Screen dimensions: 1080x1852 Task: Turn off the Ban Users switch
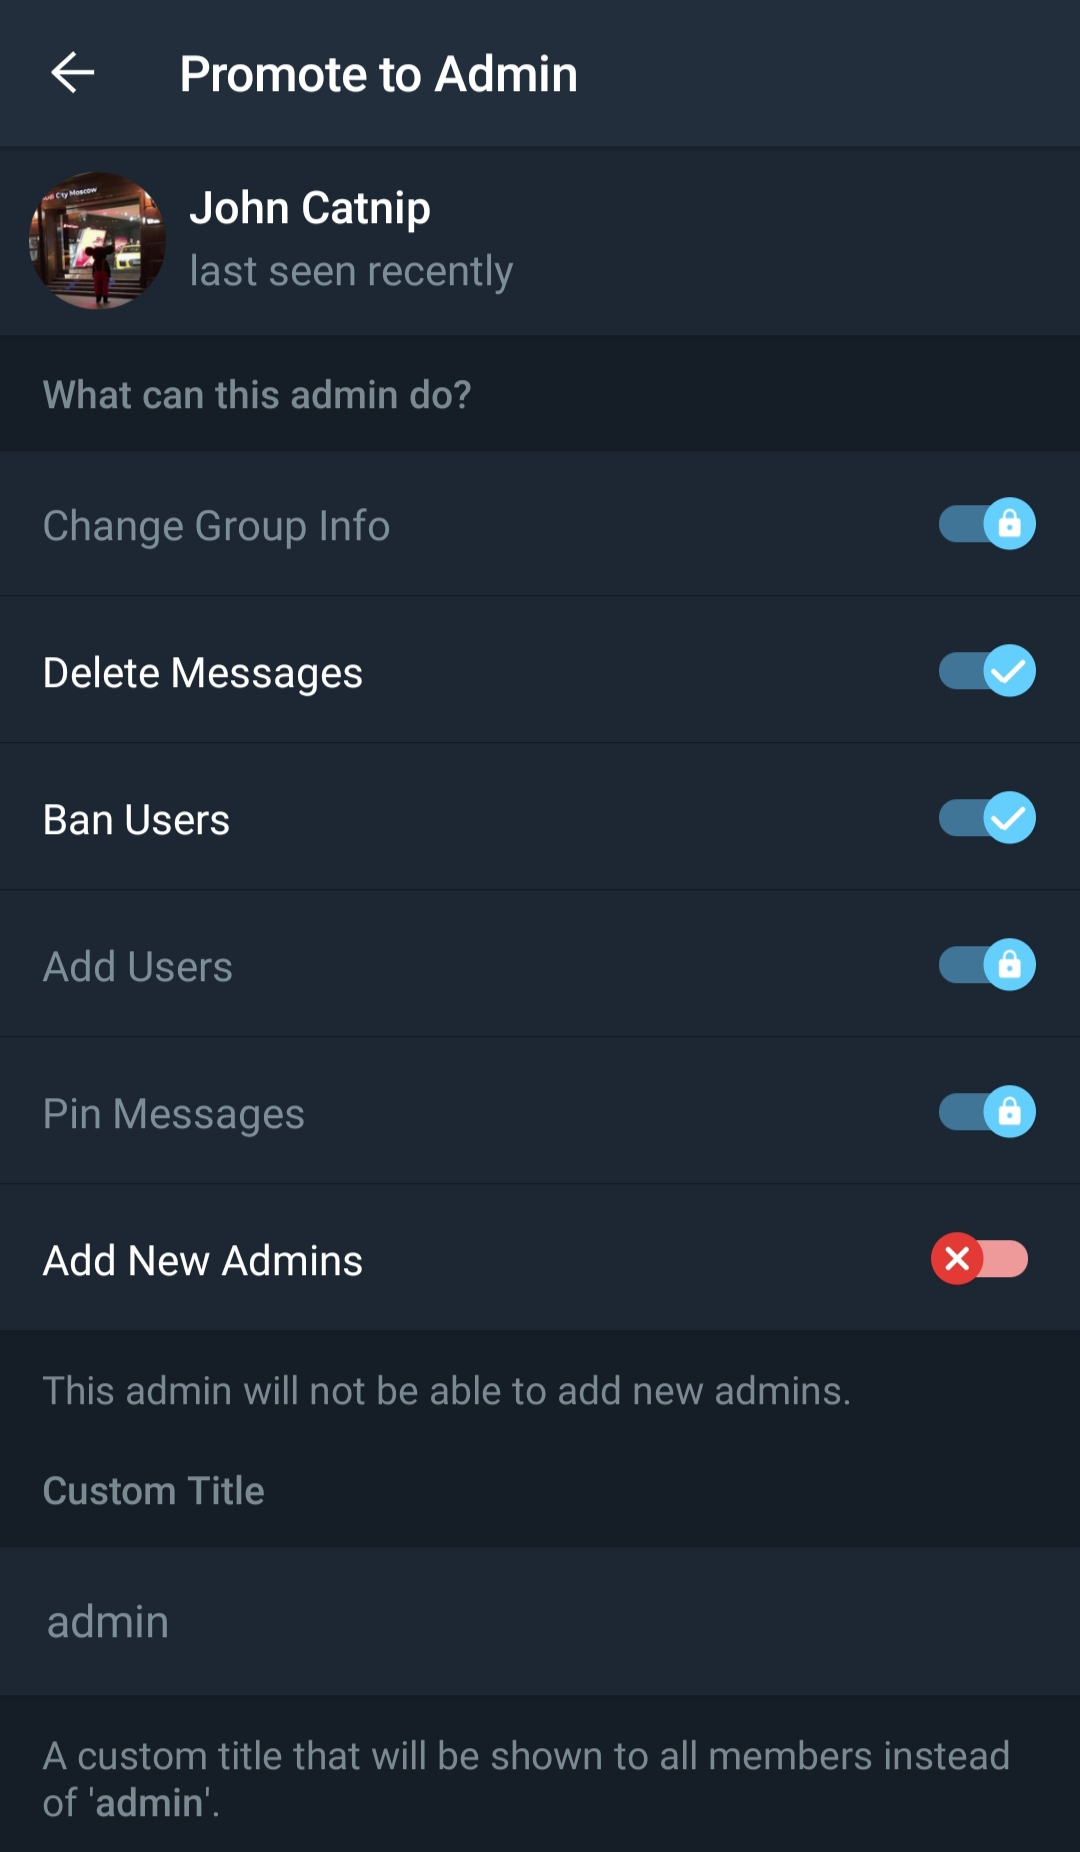986,818
